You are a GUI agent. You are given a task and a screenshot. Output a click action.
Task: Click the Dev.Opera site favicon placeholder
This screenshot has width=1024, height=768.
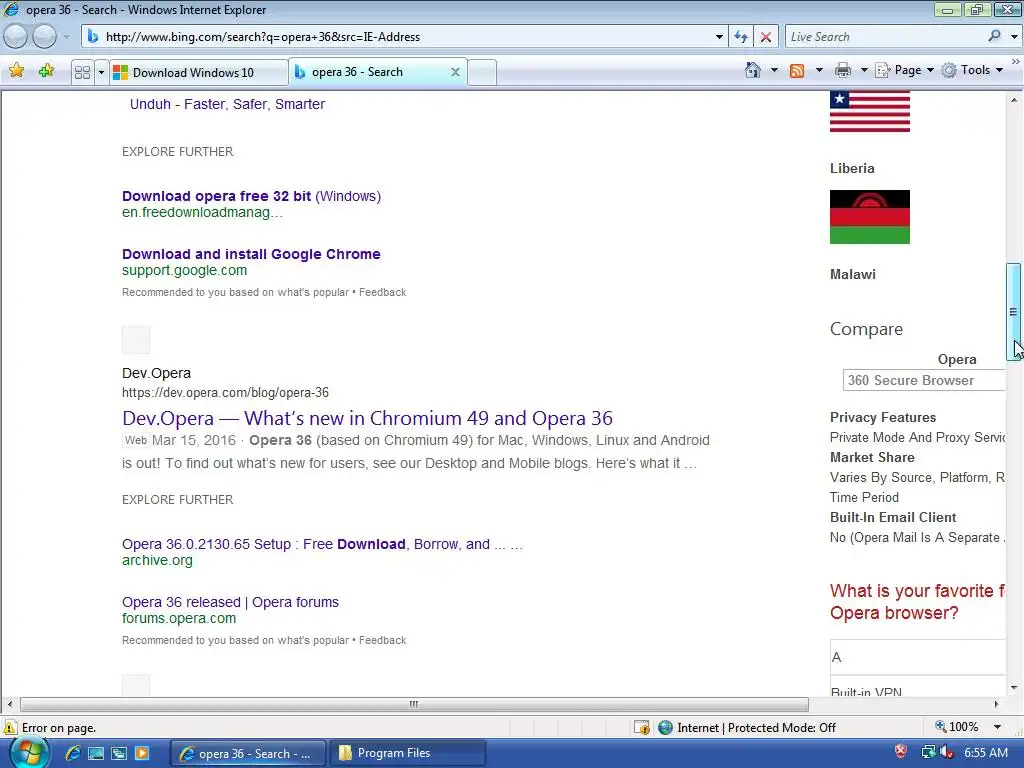click(x=136, y=340)
